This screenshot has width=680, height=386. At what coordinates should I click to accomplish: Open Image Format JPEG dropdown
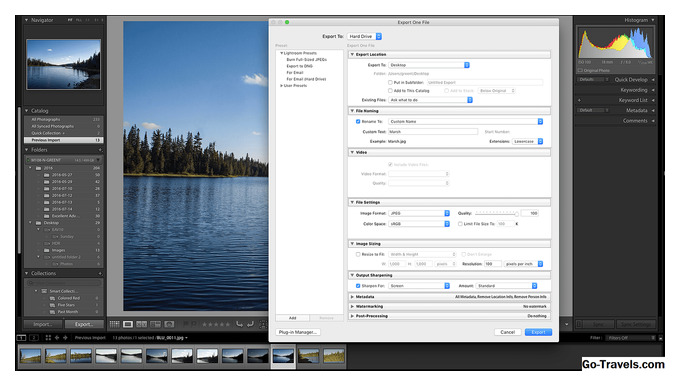pyautogui.click(x=419, y=213)
